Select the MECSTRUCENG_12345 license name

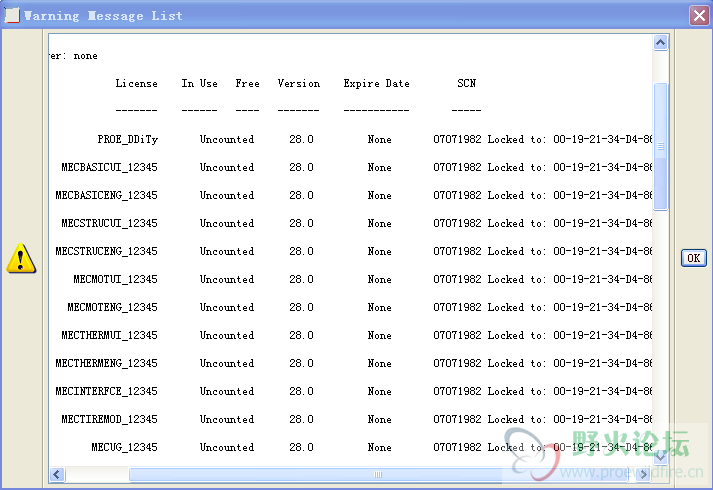[106, 251]
